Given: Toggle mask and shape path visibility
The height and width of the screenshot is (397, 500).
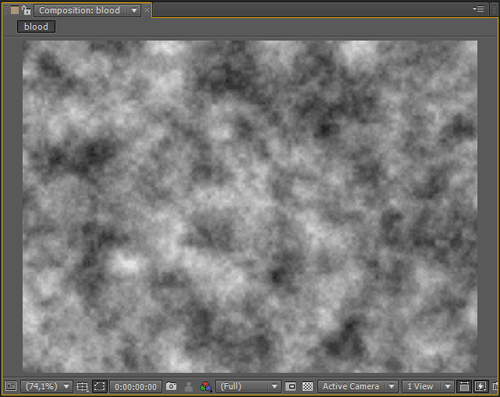Looking at the screenshot, I should coord(99,386).
